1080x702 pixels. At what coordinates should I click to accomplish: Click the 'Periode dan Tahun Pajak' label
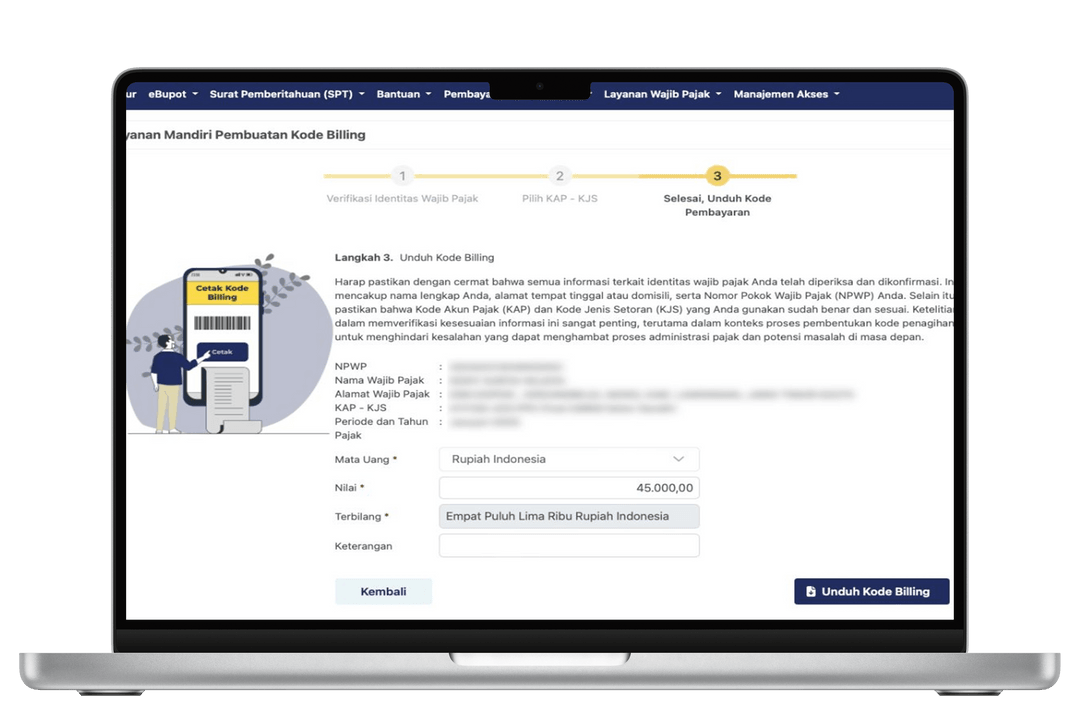382,429
